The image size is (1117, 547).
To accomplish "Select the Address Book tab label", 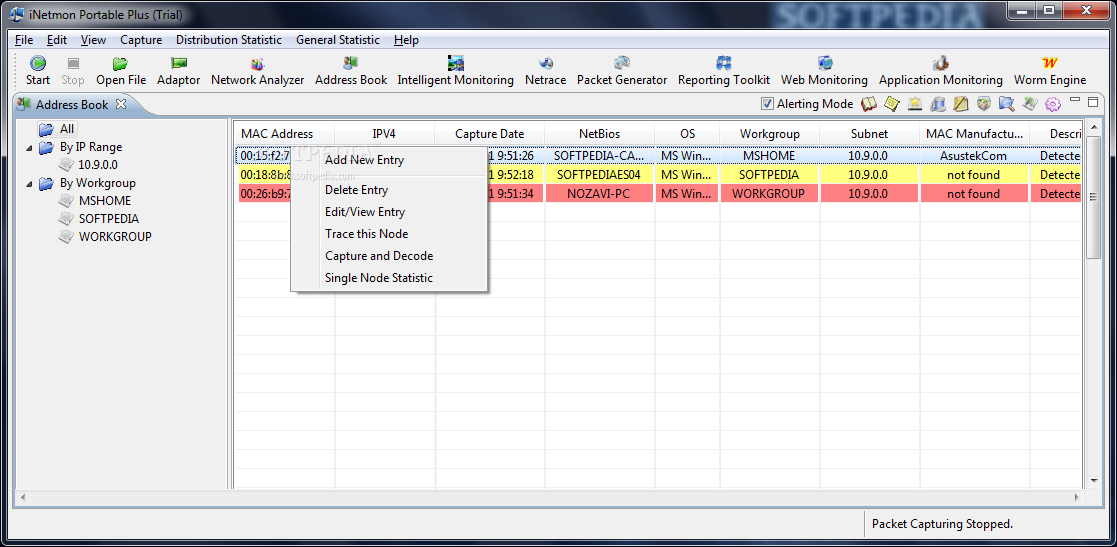I will click(72, 105).
